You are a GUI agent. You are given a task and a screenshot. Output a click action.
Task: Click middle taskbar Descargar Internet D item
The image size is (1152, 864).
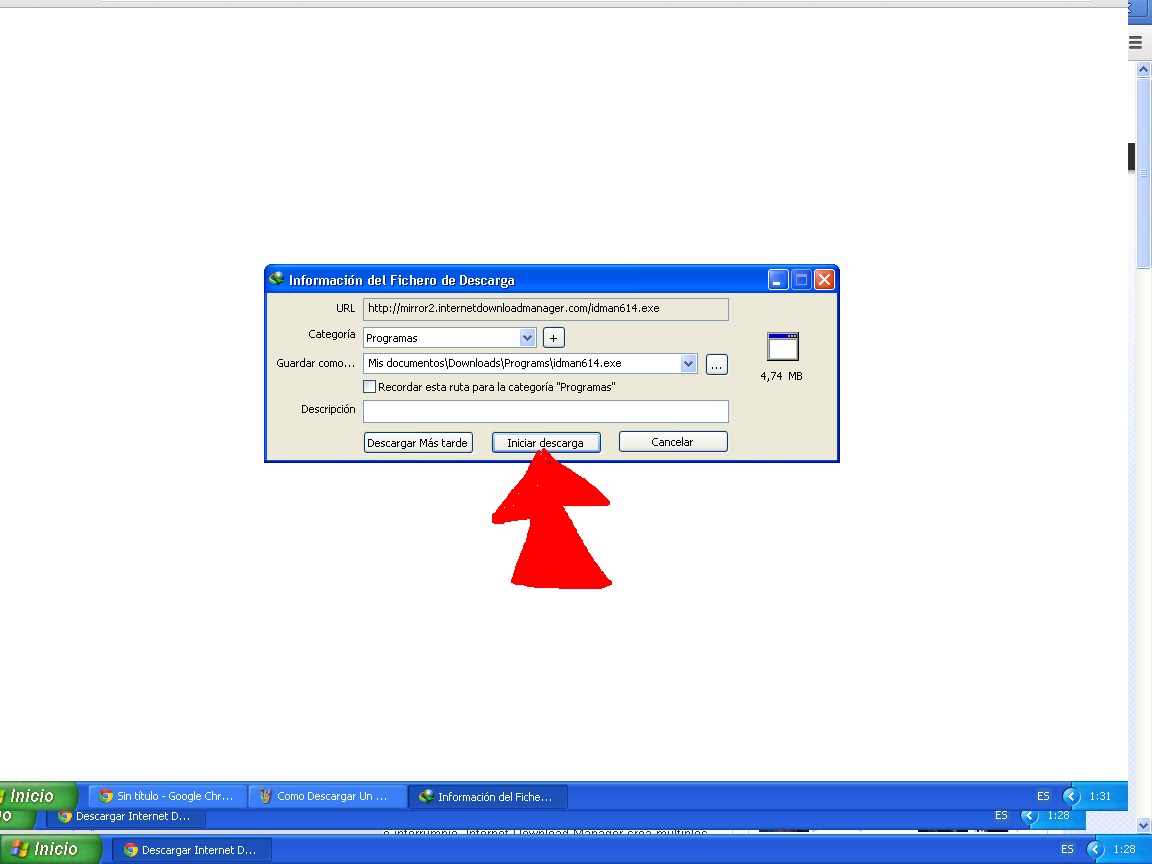coord(126,816)
